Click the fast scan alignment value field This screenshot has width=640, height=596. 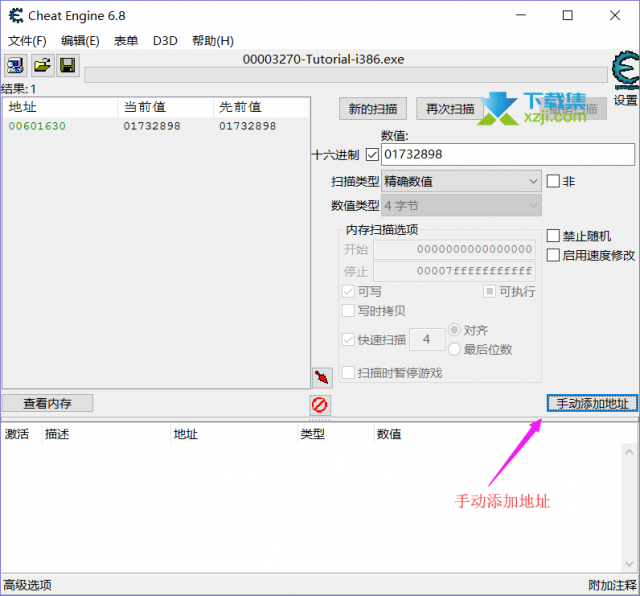point(427,339)
